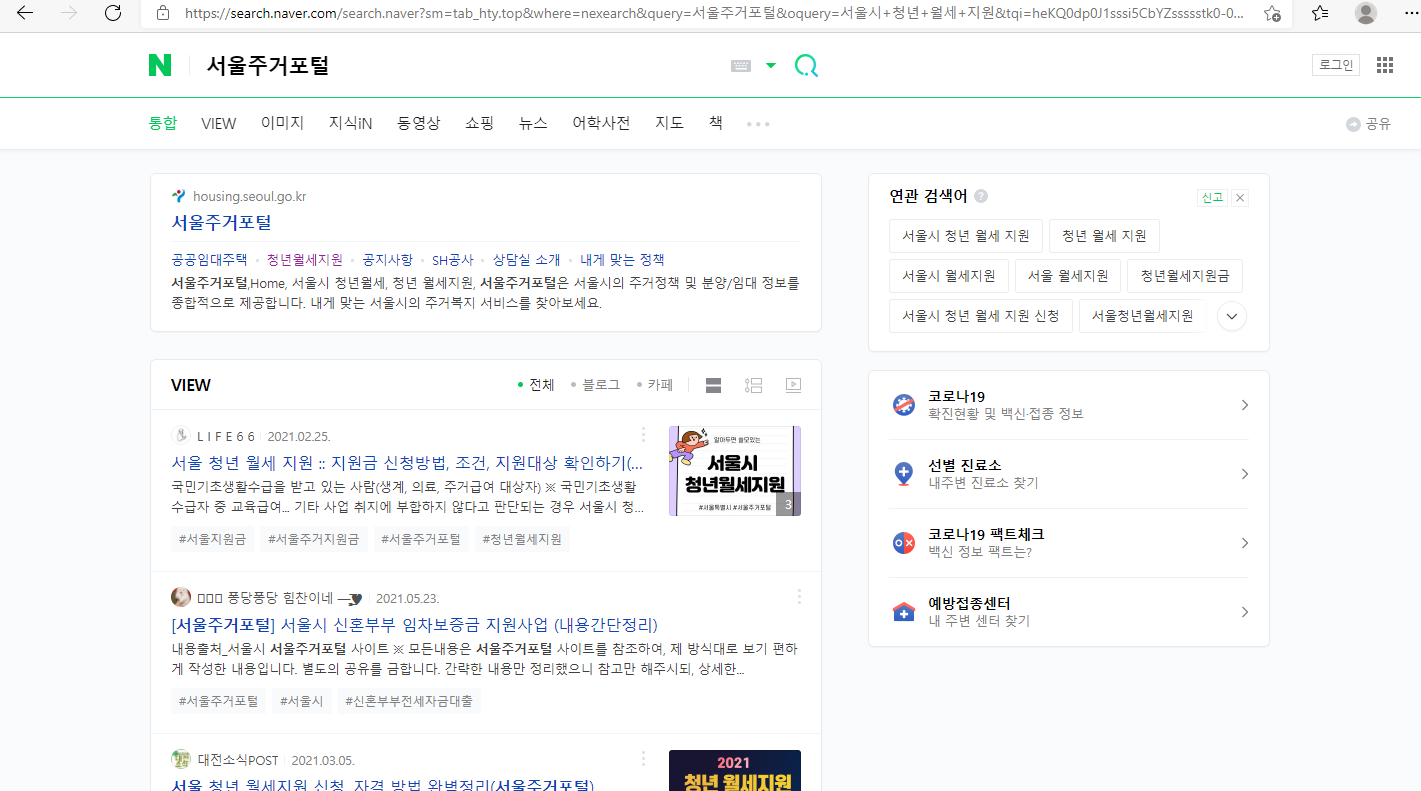Add page to favorites star icon
This screenshot has height=791, width=1421.
click(1272, 13)
